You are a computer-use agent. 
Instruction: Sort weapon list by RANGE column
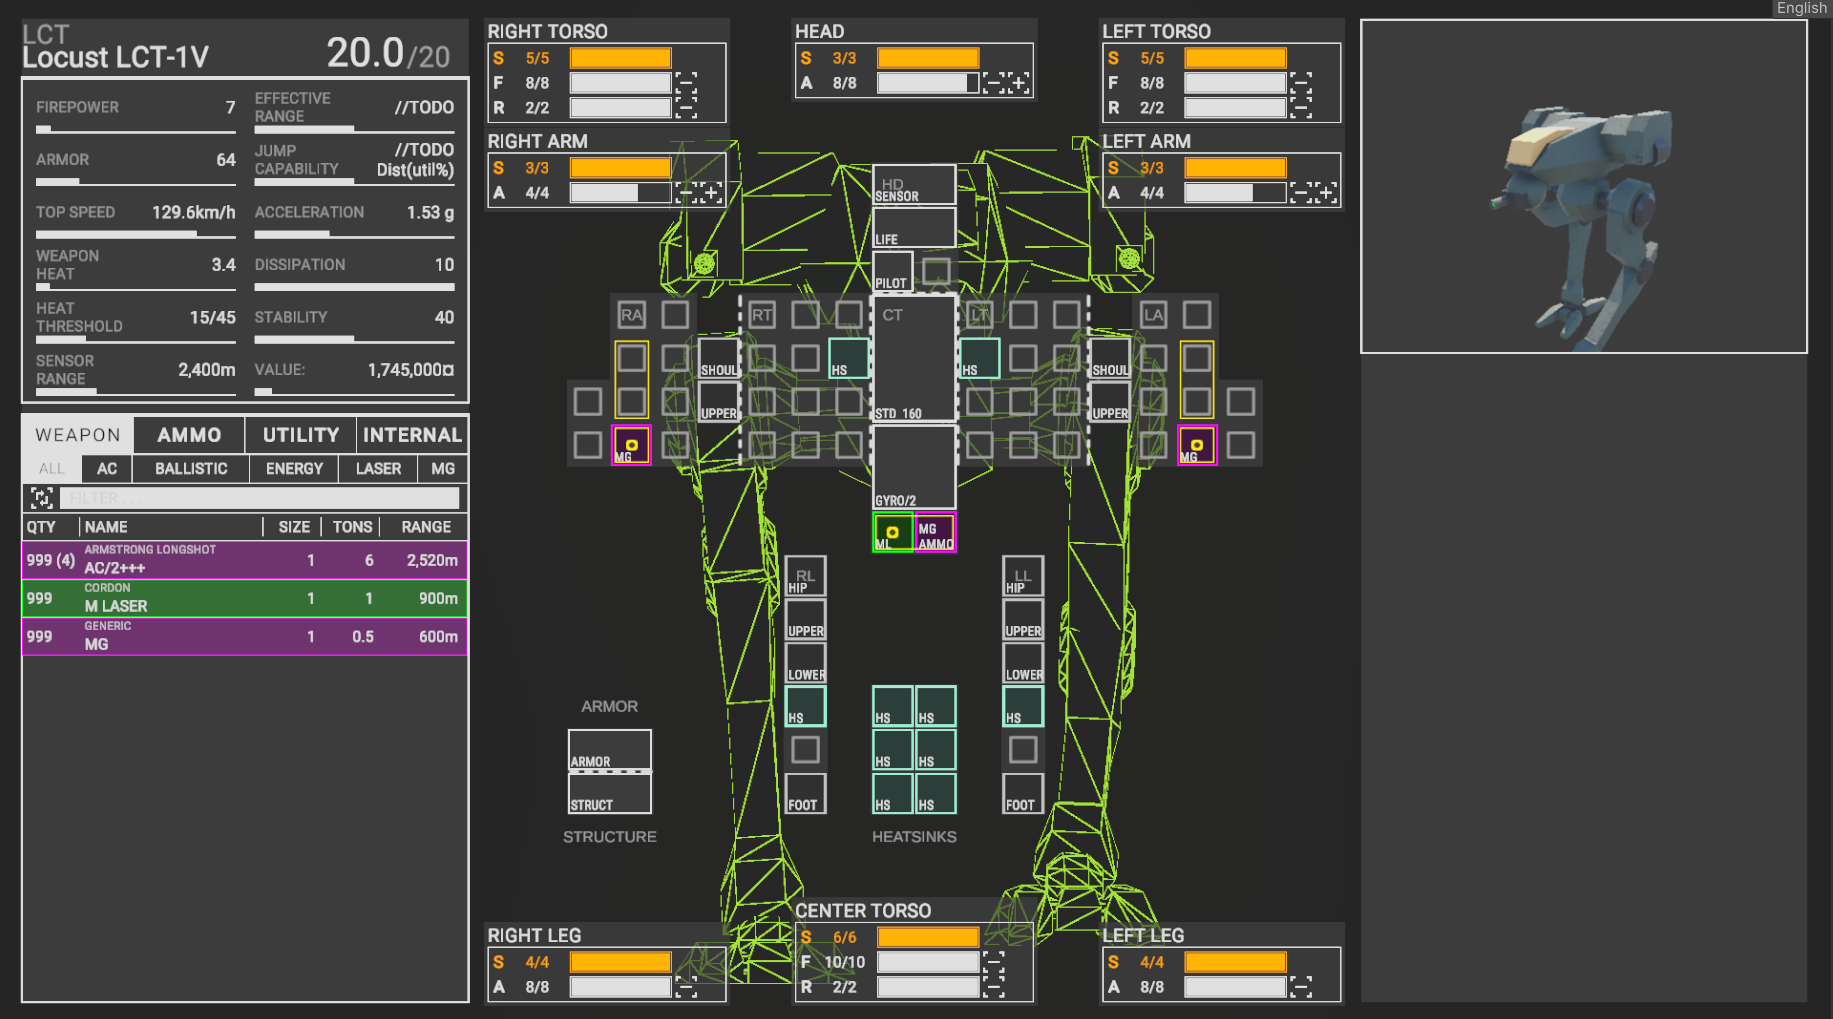pos(426,527)
